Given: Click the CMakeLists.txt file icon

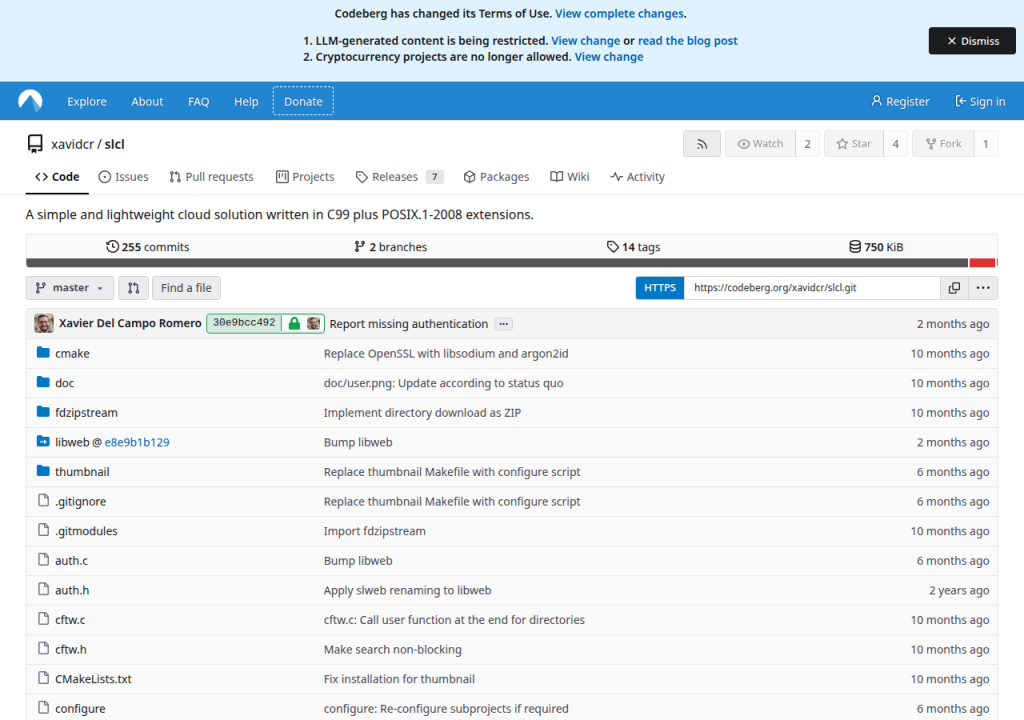Looking at the screenshot, I should (43, 678).
